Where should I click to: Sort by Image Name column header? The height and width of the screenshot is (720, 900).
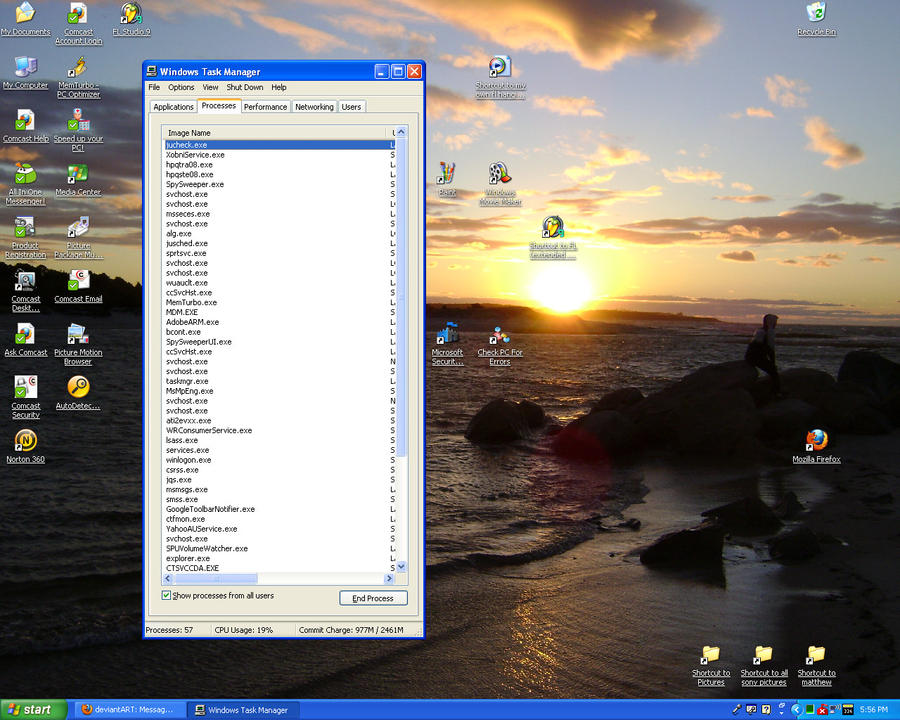(x=274, y=133)
